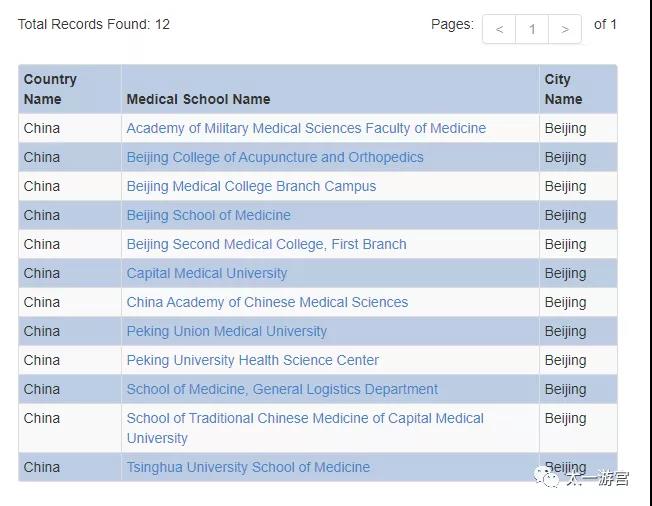Open Beijing Medical College Branch Campus link
The image size is (652, 506).
251,186
